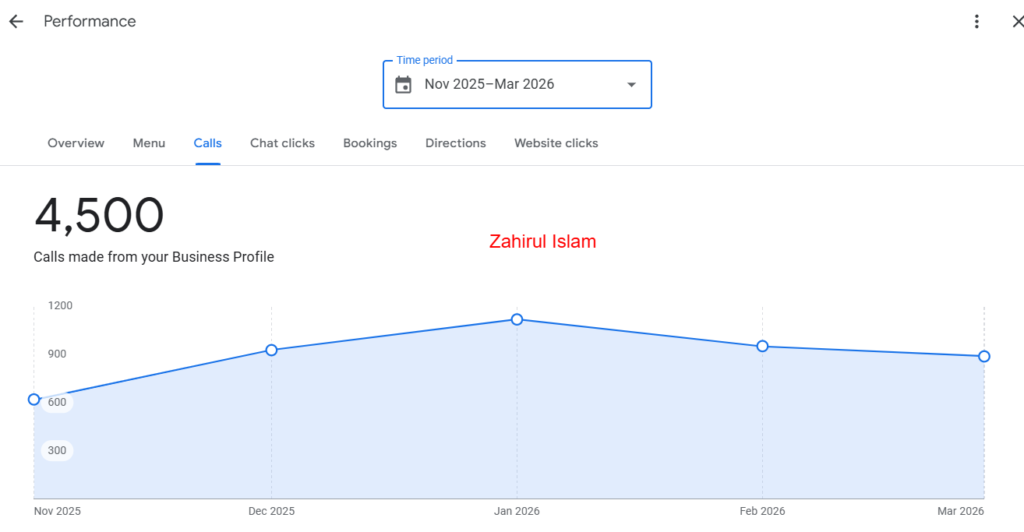Open the Bookings tab
Screen dimensions: 1024x532
coord(370,143)
